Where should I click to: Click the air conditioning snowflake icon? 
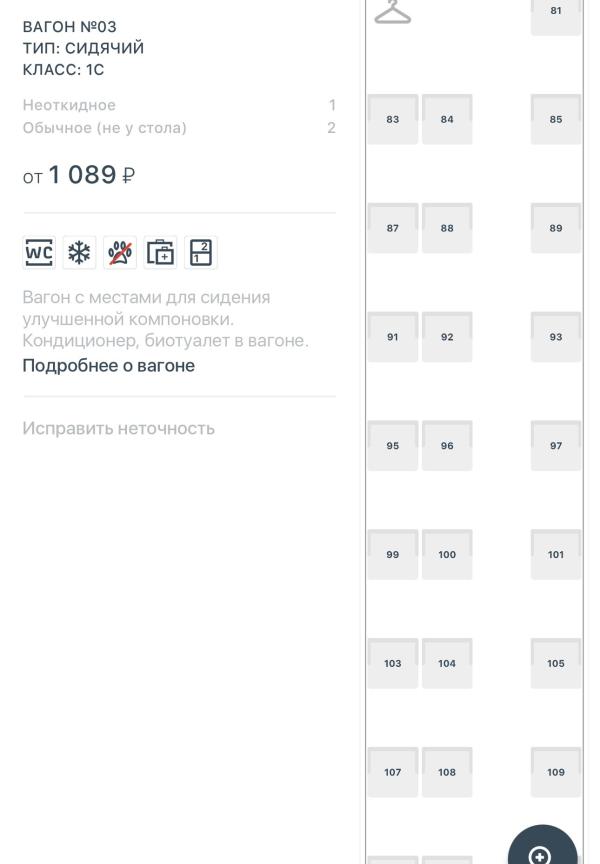(78, 253)
